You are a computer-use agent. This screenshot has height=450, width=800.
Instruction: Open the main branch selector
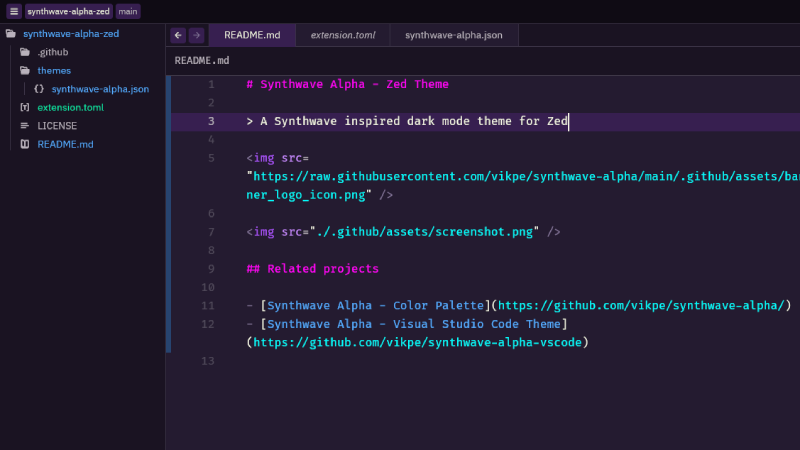coord(128,11)
